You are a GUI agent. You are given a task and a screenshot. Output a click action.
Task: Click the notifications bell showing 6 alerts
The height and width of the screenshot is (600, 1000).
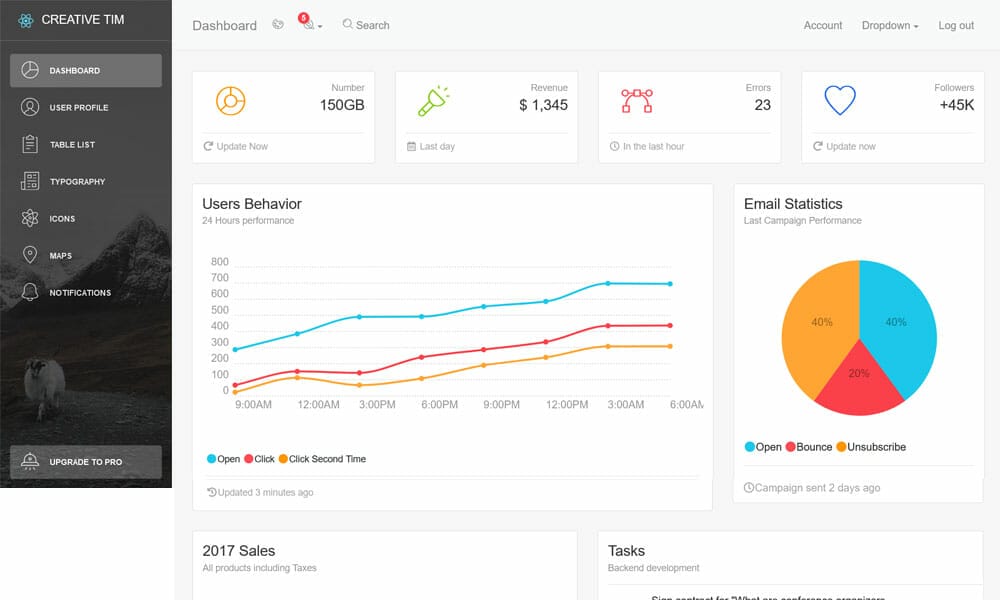(x=308, y=25)
